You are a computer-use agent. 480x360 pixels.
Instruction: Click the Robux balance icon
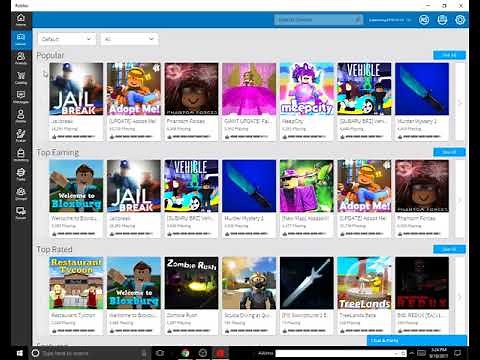[424, 20]
